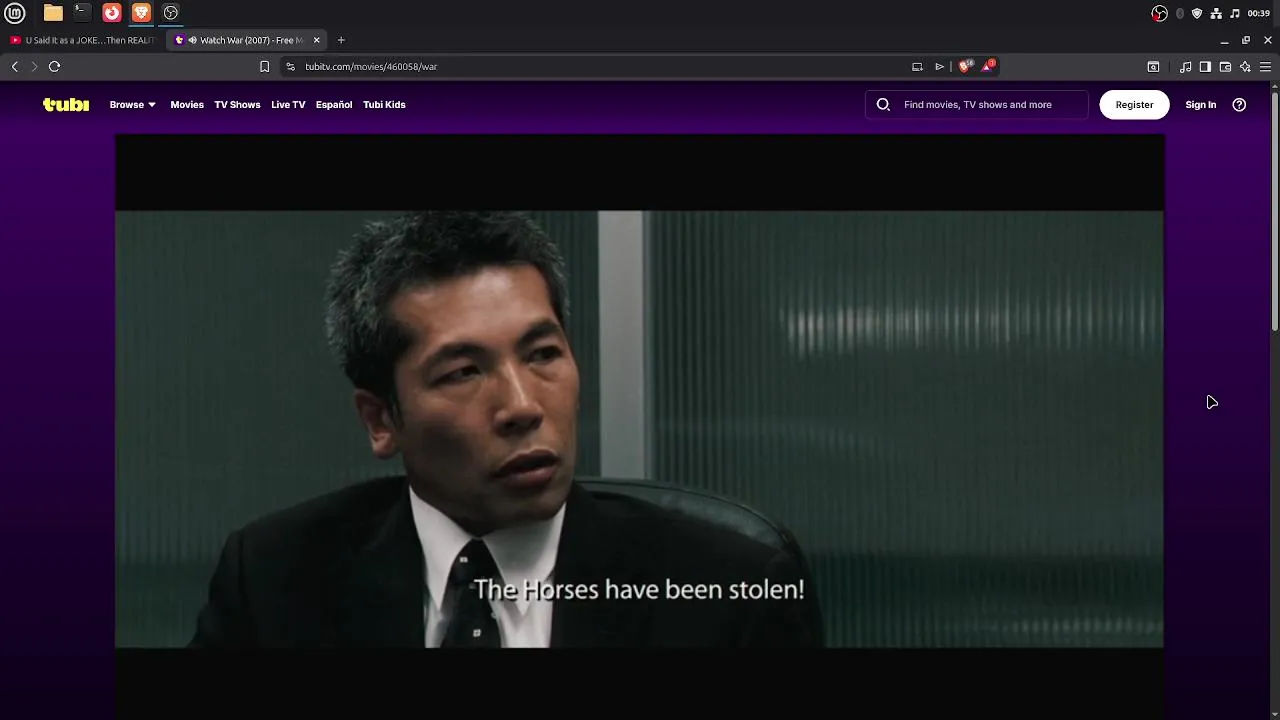
Task: Open the TV Shows section
Action: pyautogui.click(x=237, y=104)
